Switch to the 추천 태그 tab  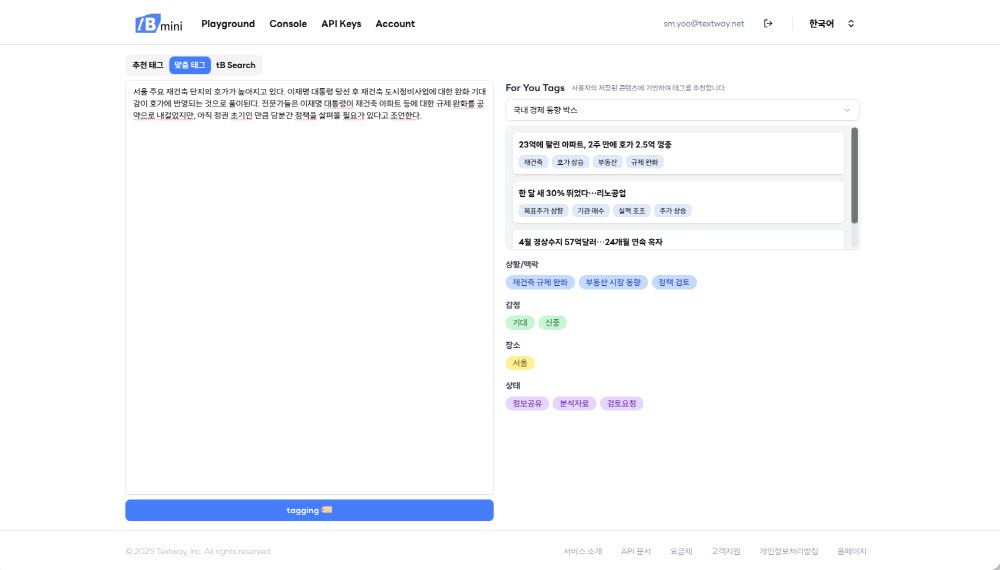pyautogui.click(x=147, y=65)
